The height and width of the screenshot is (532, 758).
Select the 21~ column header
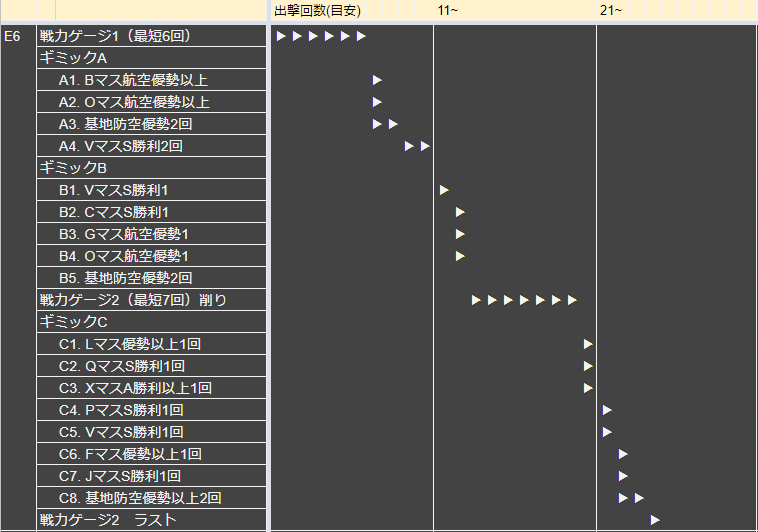(611, 10)
